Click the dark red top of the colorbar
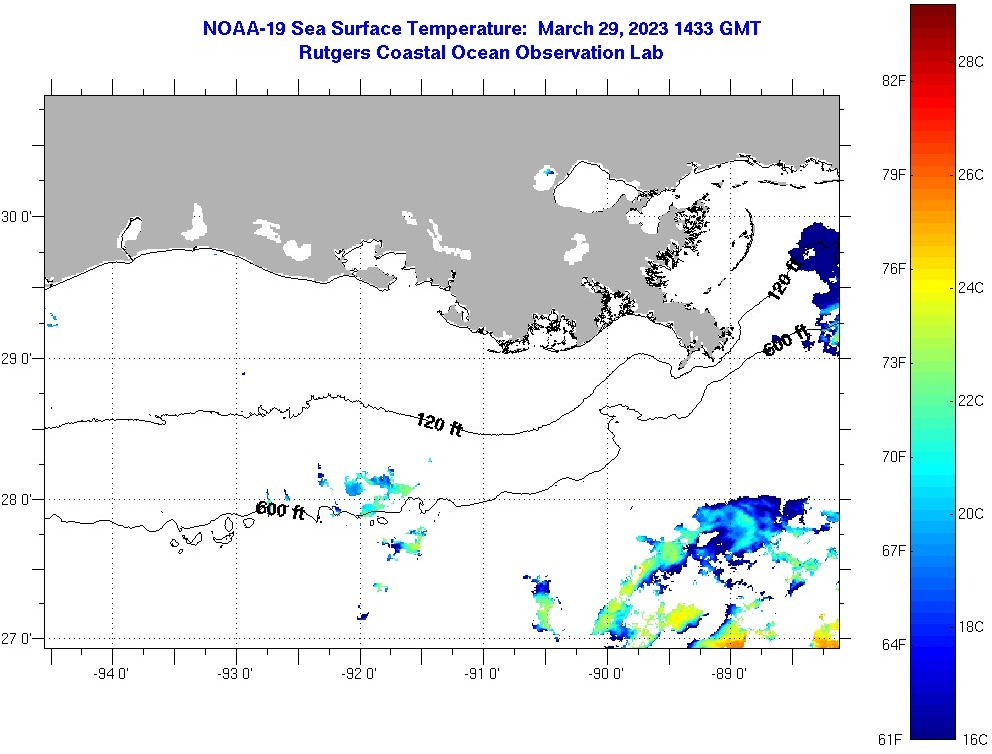992x754 pixels. 933,16
